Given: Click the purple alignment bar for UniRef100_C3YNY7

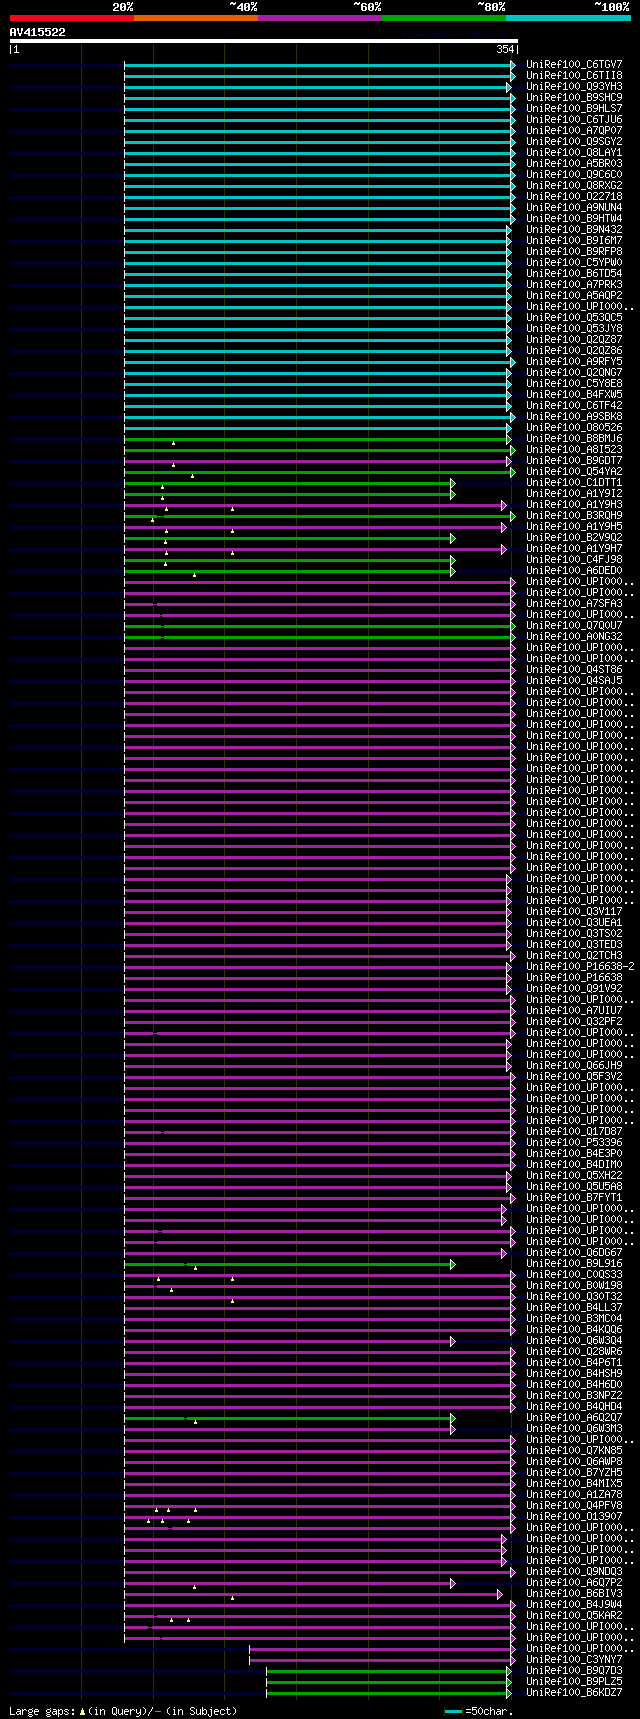Looking at the screenshot, I should click(380, 1660).
